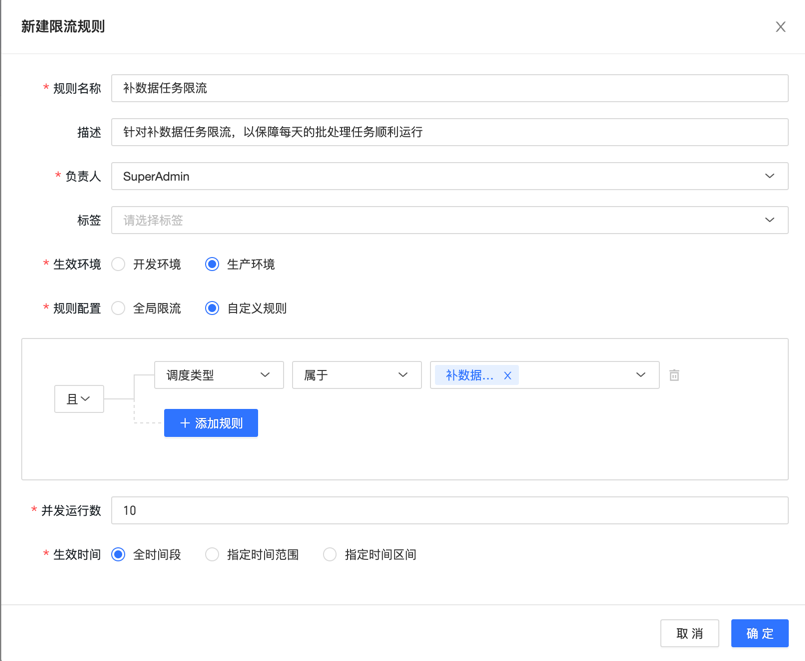Expand the rule value dropdown arrow
The image size is (805, 661).
point(641,375)
